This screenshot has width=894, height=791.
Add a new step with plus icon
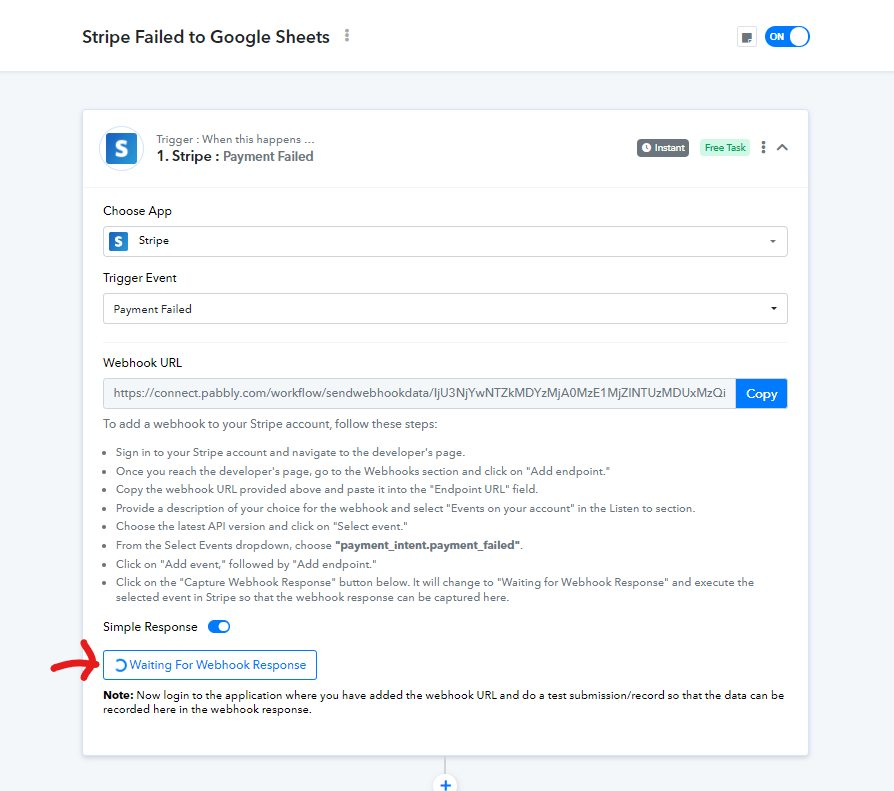point(445,784)
